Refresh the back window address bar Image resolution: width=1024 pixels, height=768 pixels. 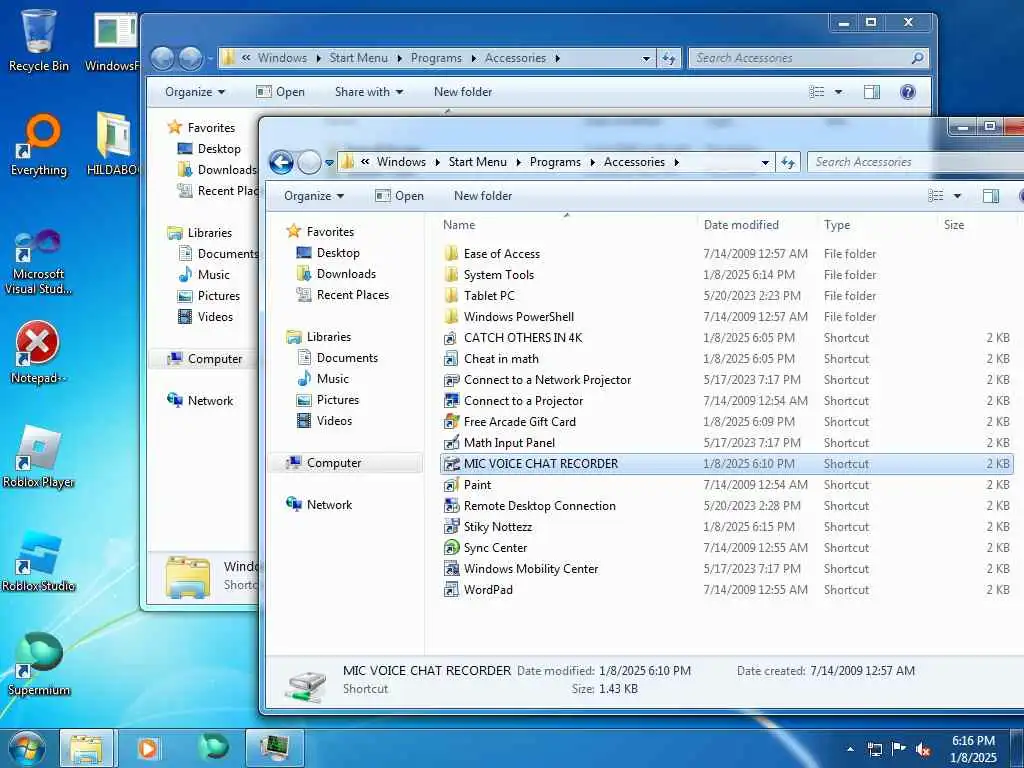pos(669,58)
